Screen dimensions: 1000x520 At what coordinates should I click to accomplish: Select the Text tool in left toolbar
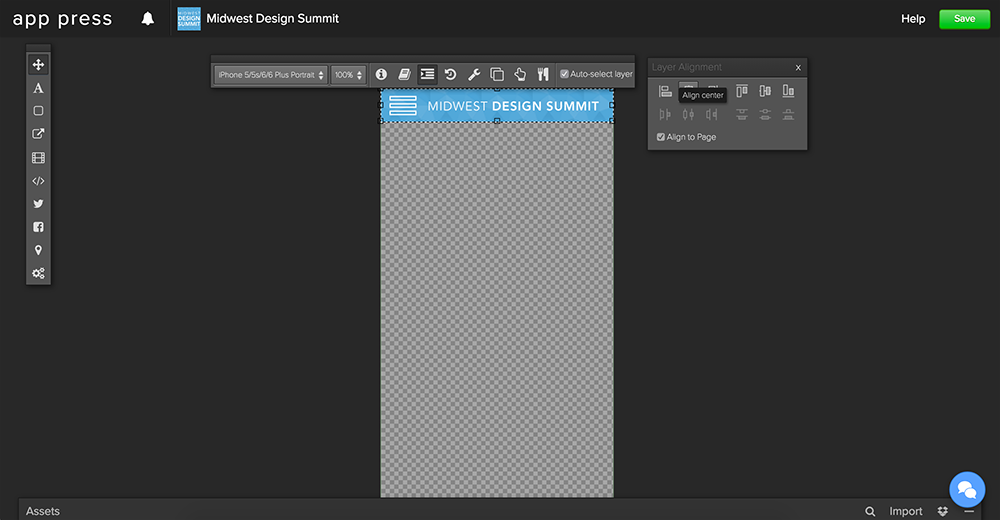(x=38, y=88)
